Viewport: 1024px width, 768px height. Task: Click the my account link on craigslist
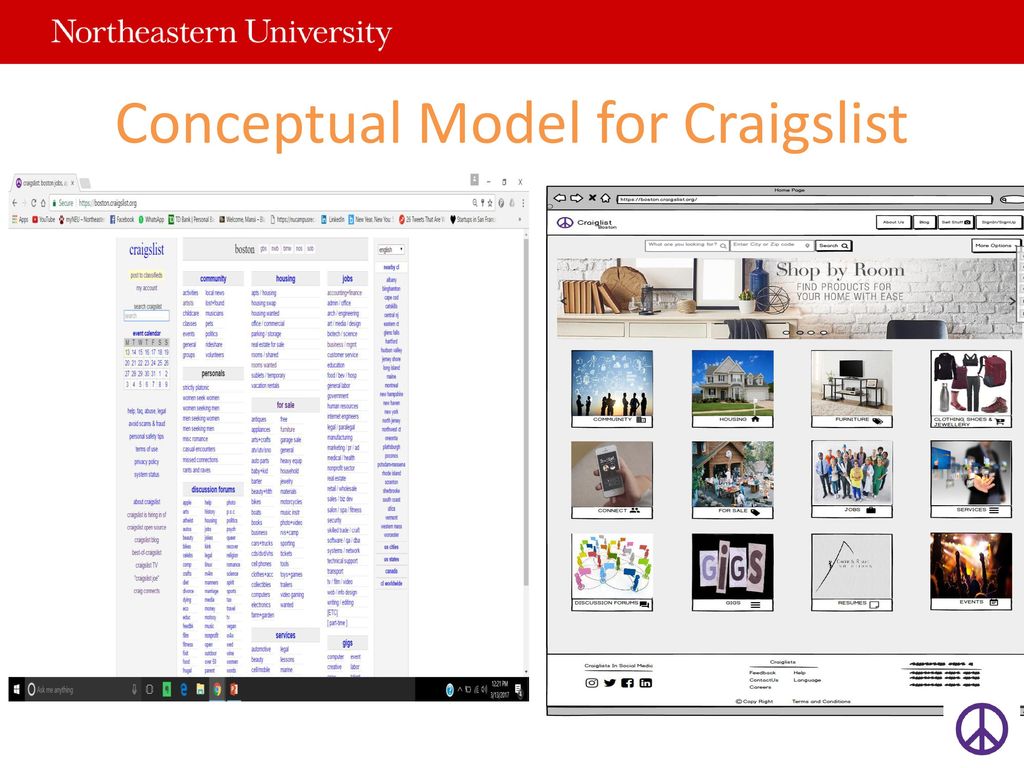click(147, 288)
